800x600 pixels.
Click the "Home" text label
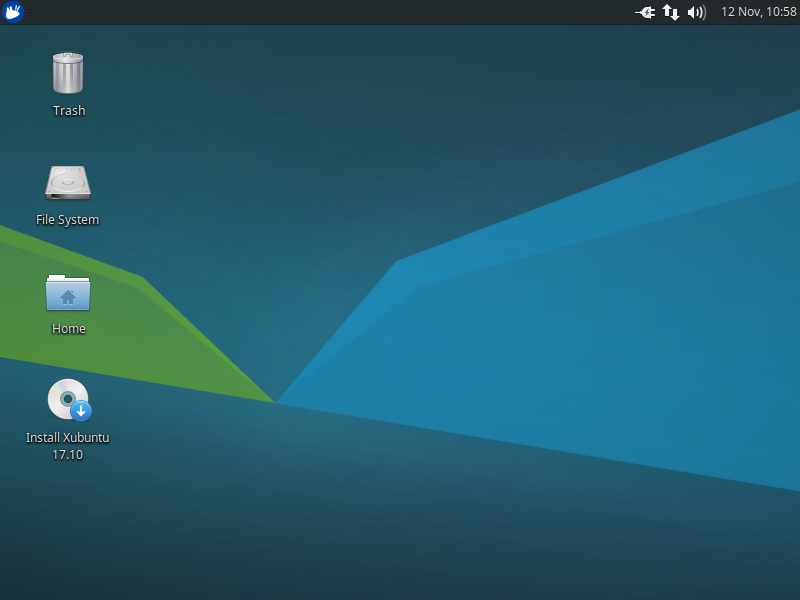[x=69, y=329]
